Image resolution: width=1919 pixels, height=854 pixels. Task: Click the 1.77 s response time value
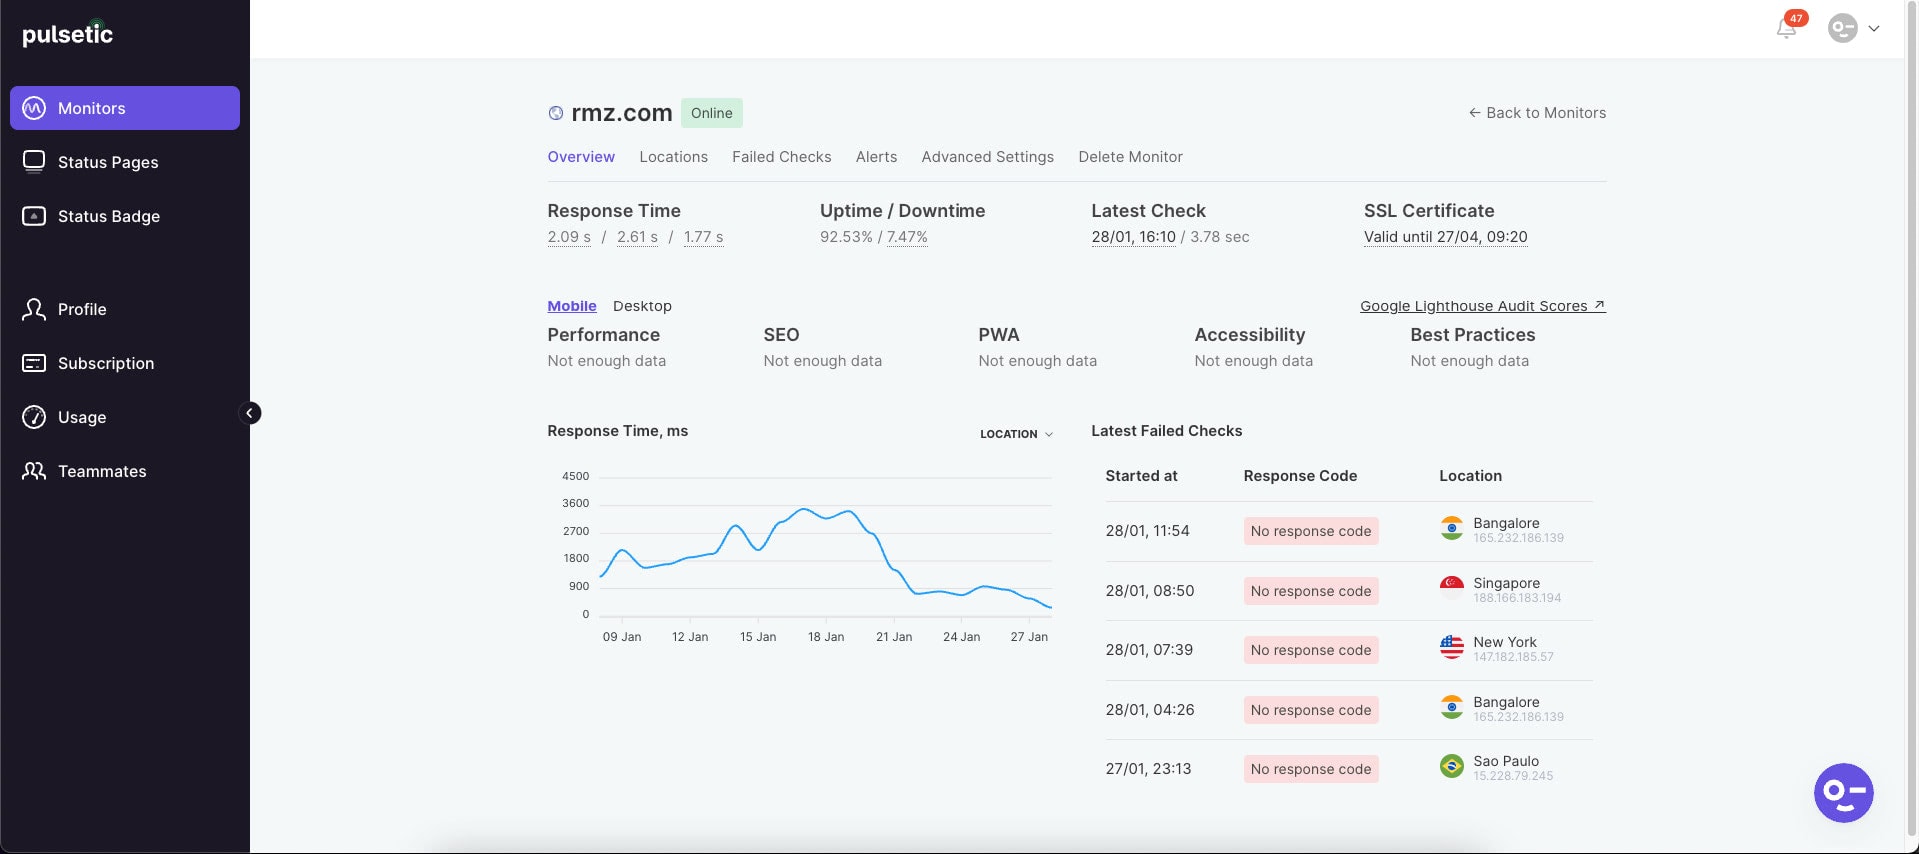click(x=703, y=237)
